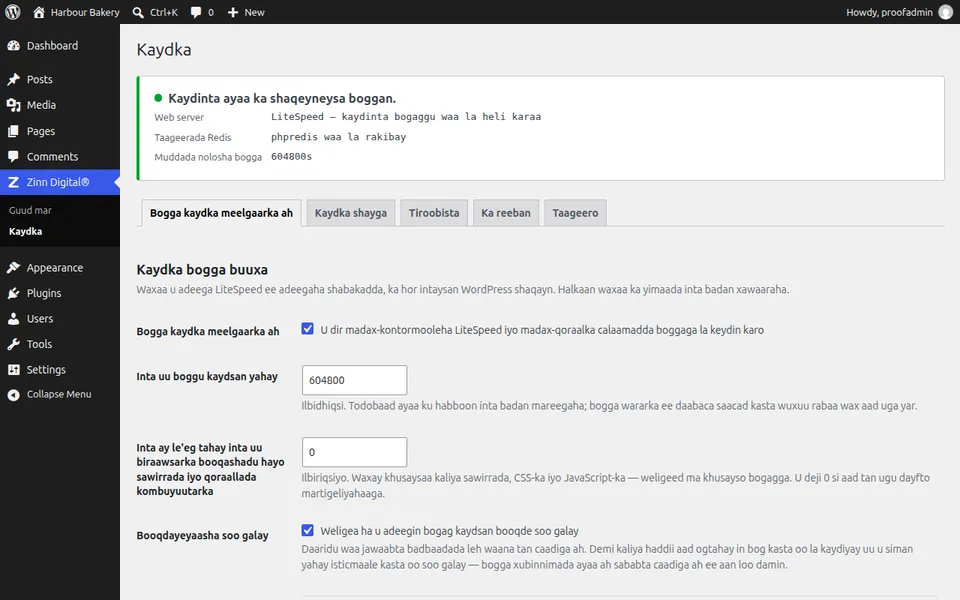Click the Settings sliders icon
The width and height of the screenshot is (960, 600).
tap(13, 370)
